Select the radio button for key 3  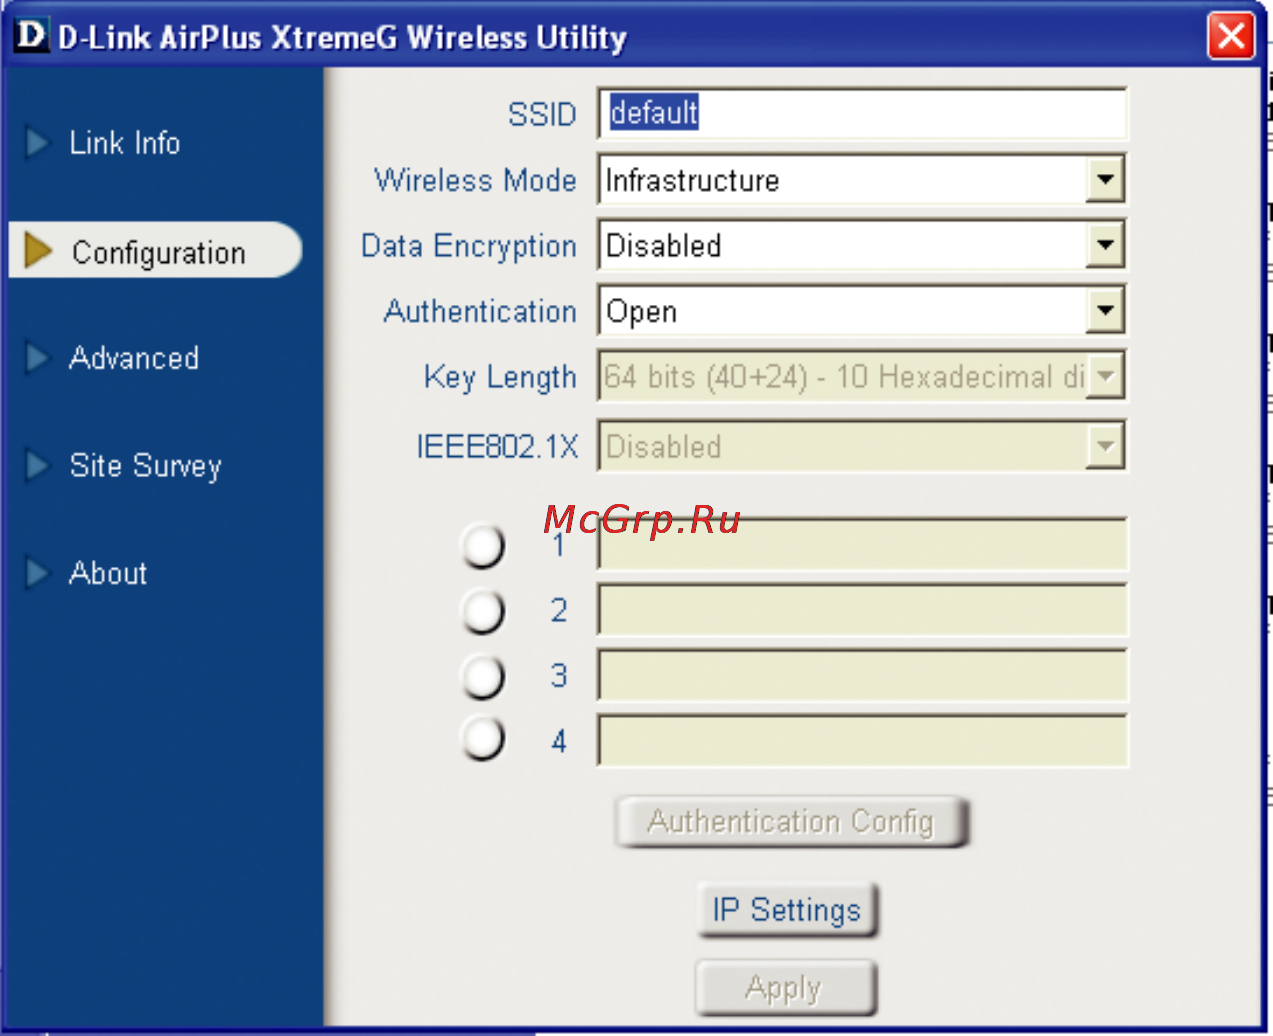coord(483,677)
